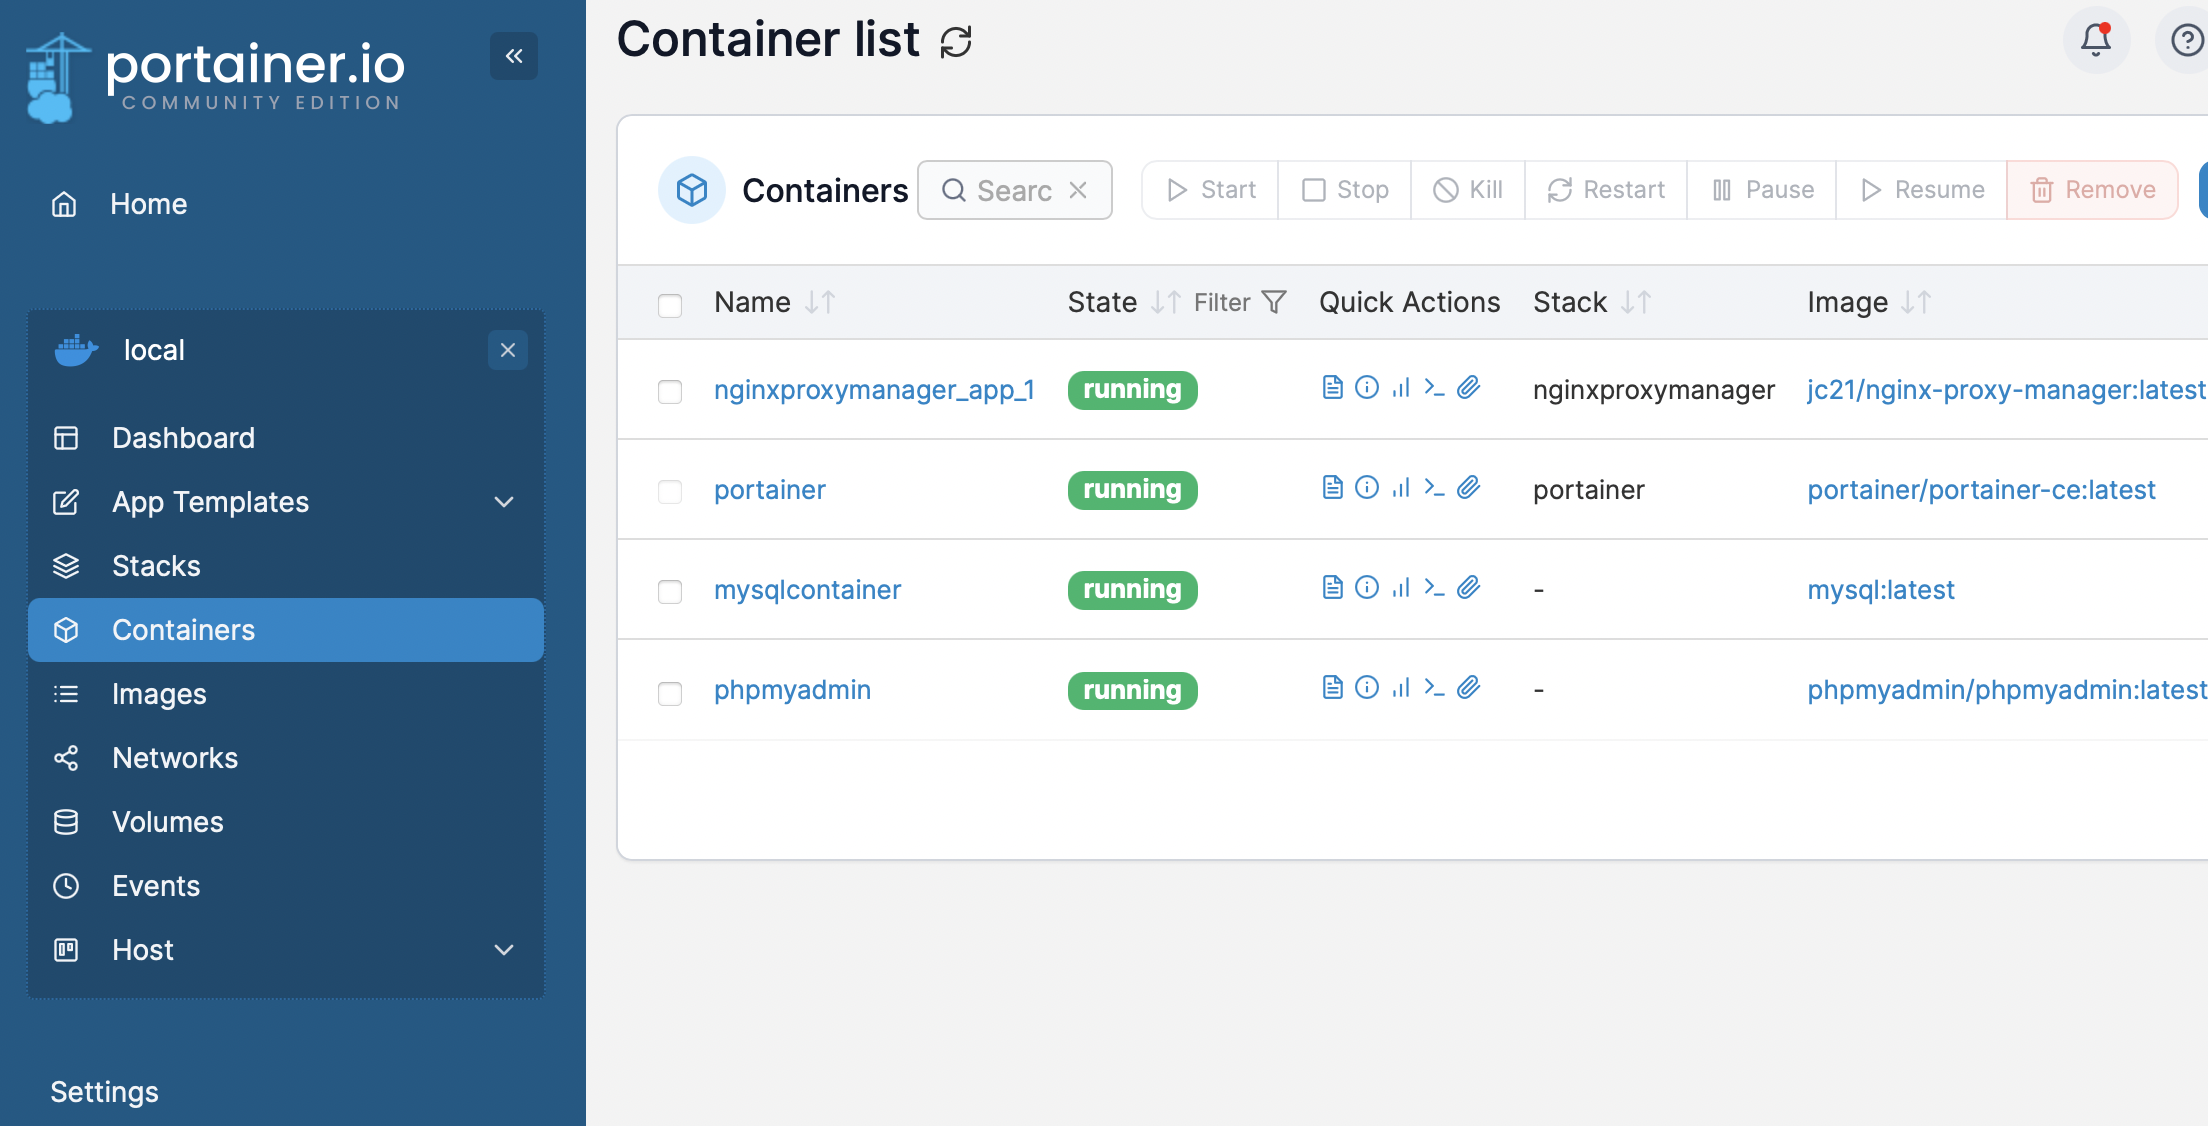Image resolution: width=2208 pixels, height=1126 pixels.
Task: Click the Restart button
Action: (1606, 190)
